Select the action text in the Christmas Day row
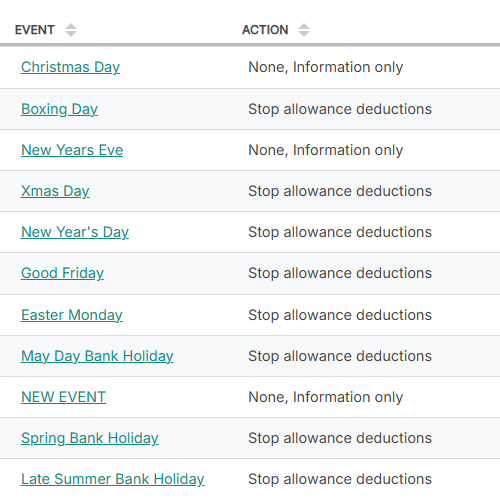Image resolution: width=500 pixels, height=500 pixels. pos(326,67)
